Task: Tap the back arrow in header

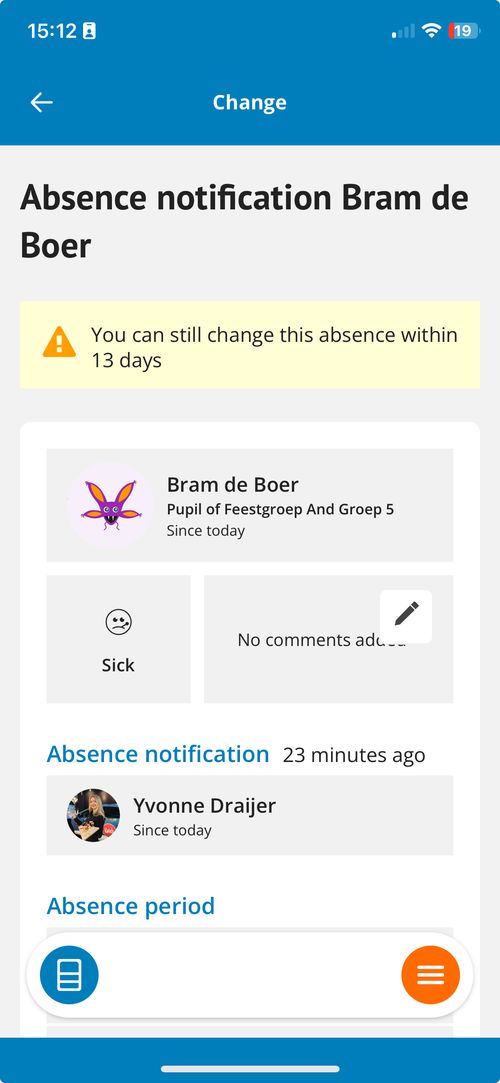Action: [41, 102]
